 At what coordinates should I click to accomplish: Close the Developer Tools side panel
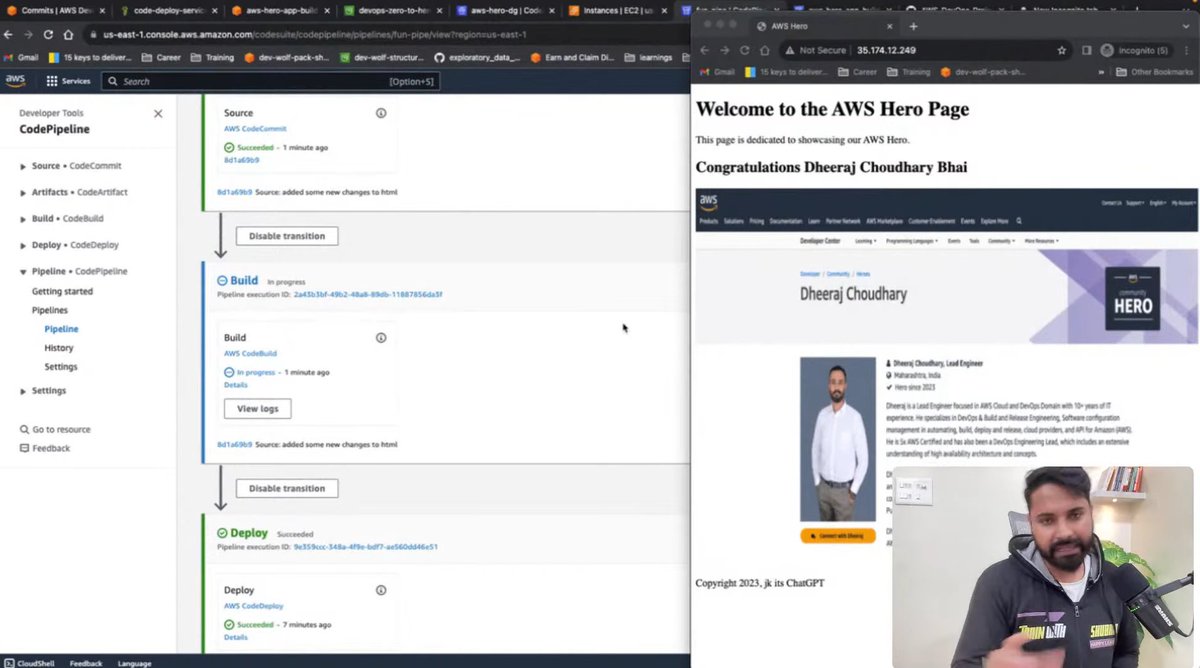pos(158,114)
